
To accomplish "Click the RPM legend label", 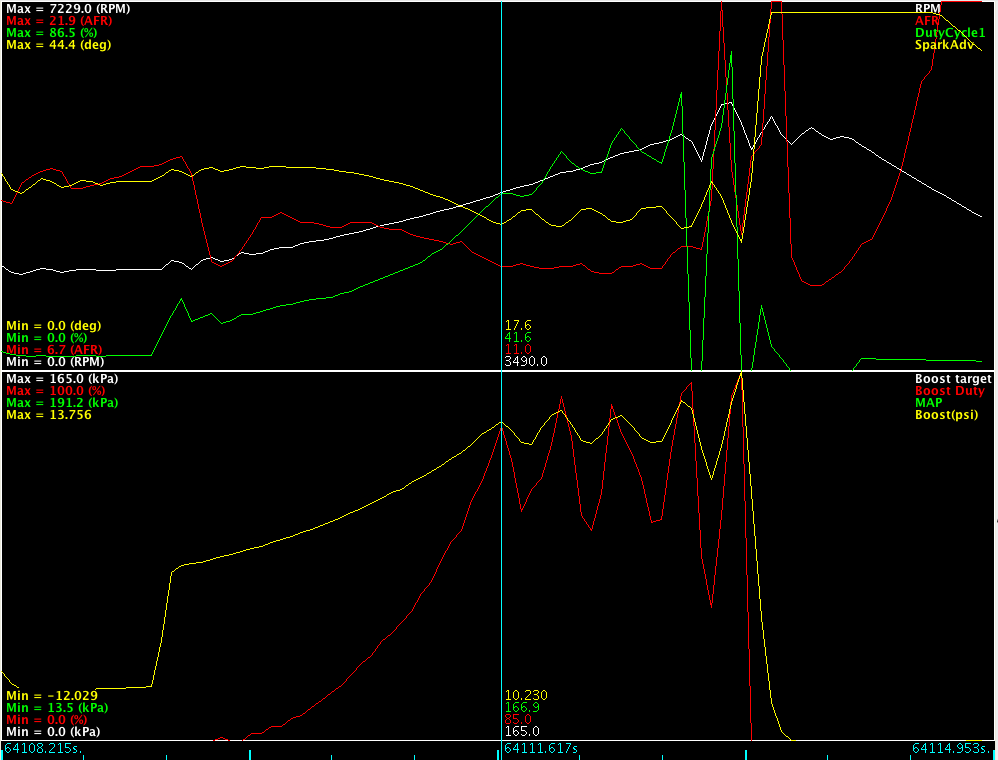I will (x=927, y=8).
